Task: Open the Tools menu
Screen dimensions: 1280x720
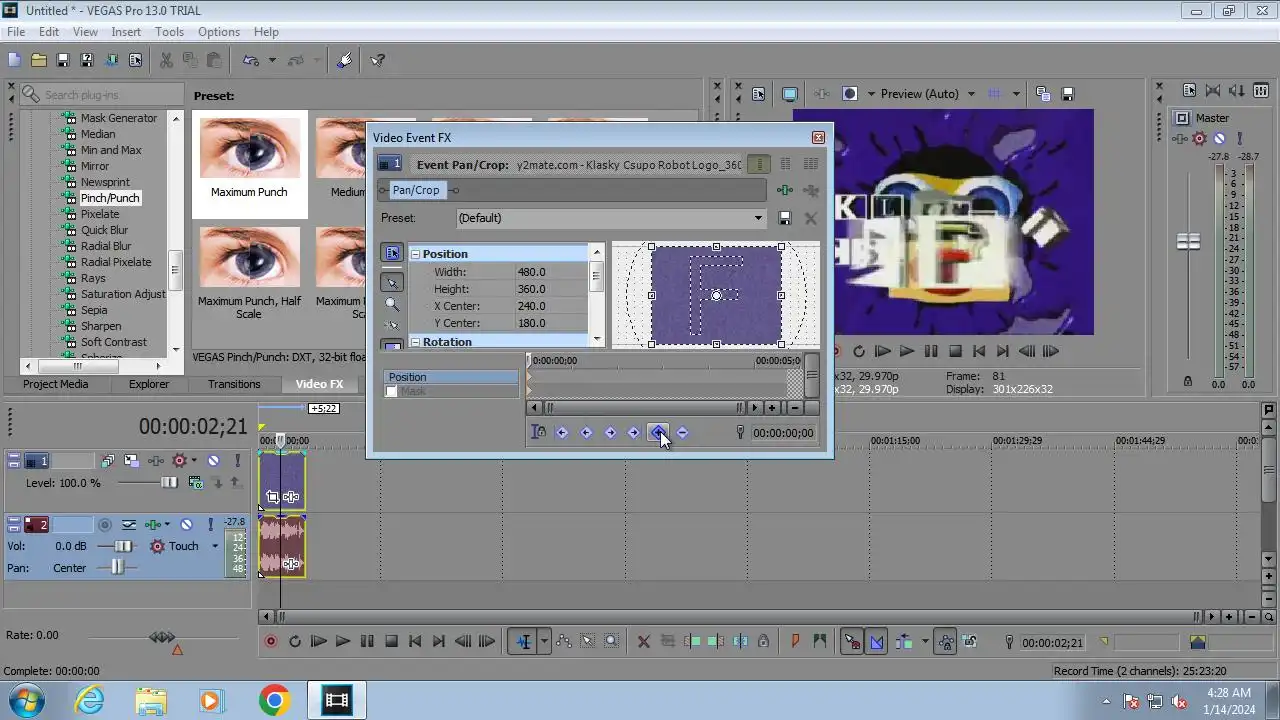Action: click(x=169, y=32)
